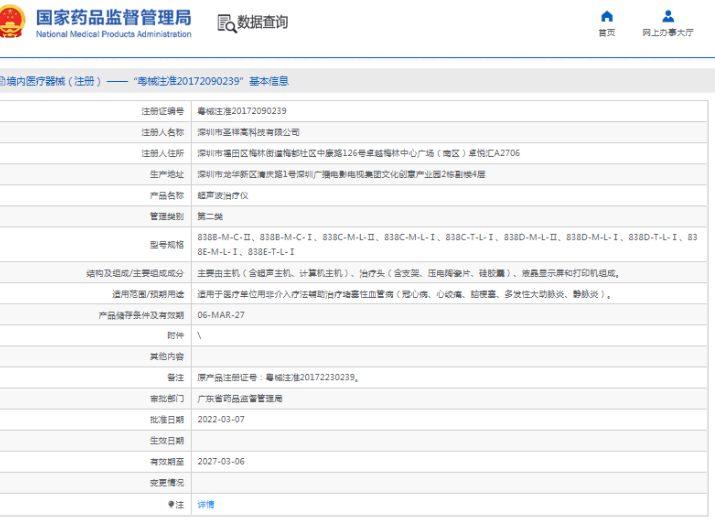Select the production address in 生产地址 row
715x522 pixels.
point(341,174)
